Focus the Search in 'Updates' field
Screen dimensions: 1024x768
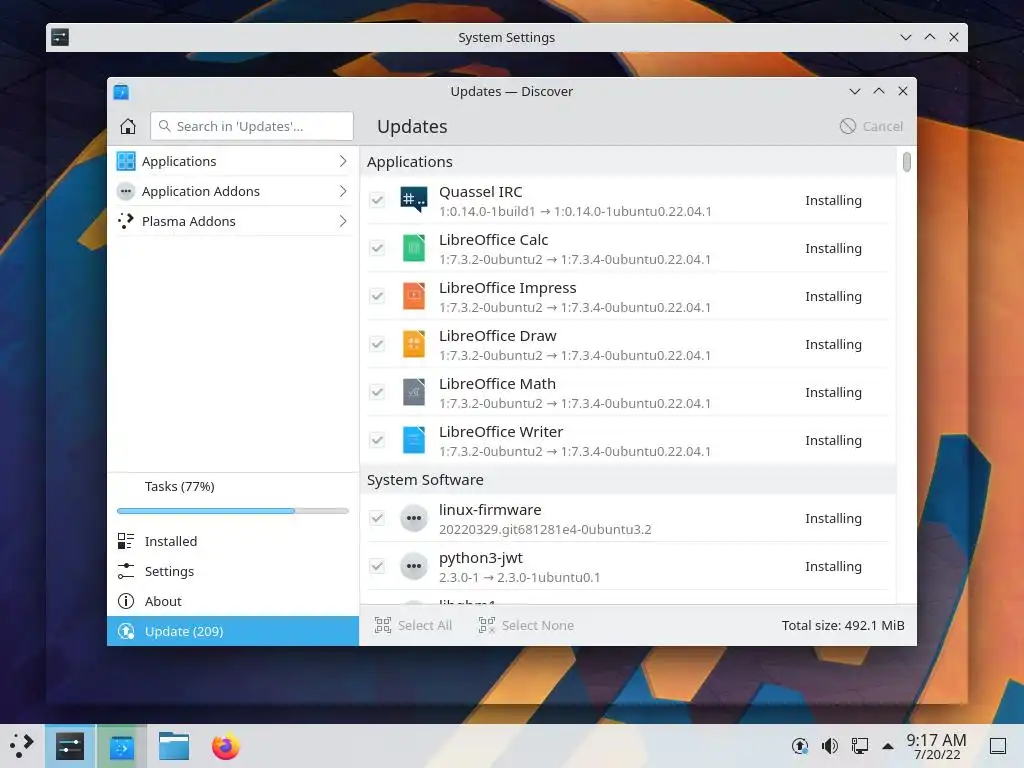252,126
